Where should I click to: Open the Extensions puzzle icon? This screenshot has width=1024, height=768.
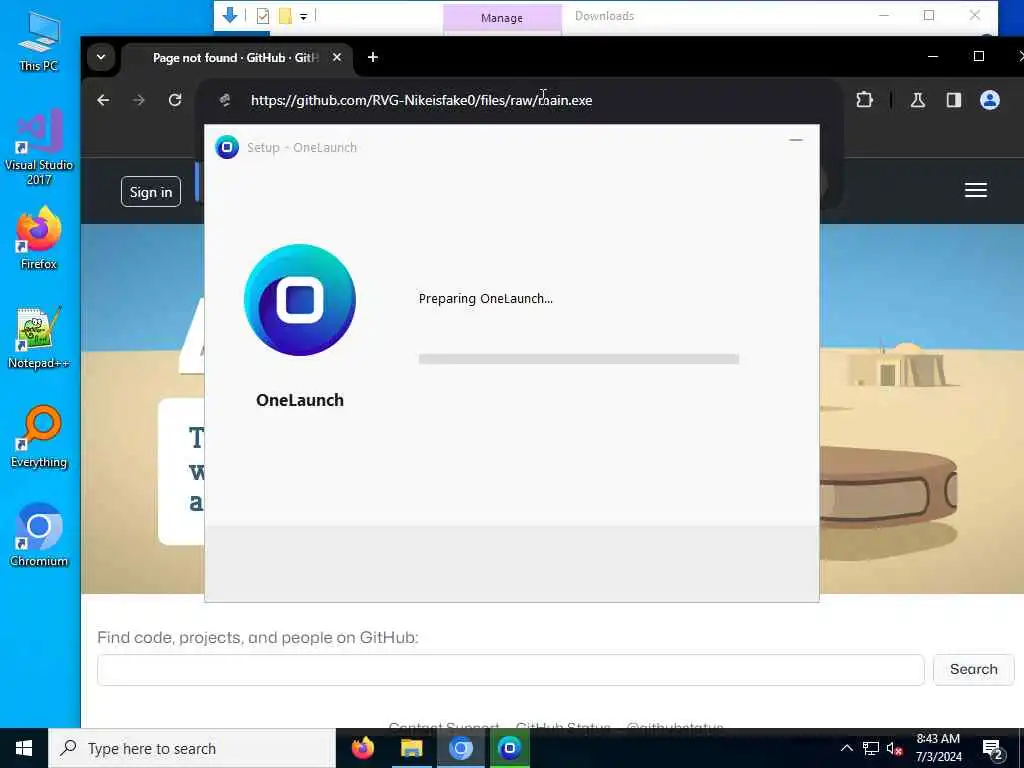pyautogui.click(x=864, y=100)
